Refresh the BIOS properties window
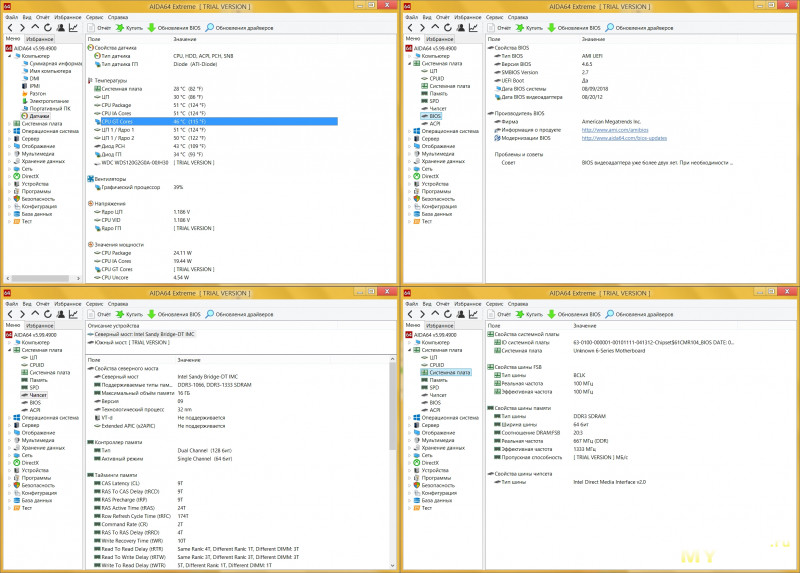The height and width of the screenshot is (573, 800). tap(447, 28)
